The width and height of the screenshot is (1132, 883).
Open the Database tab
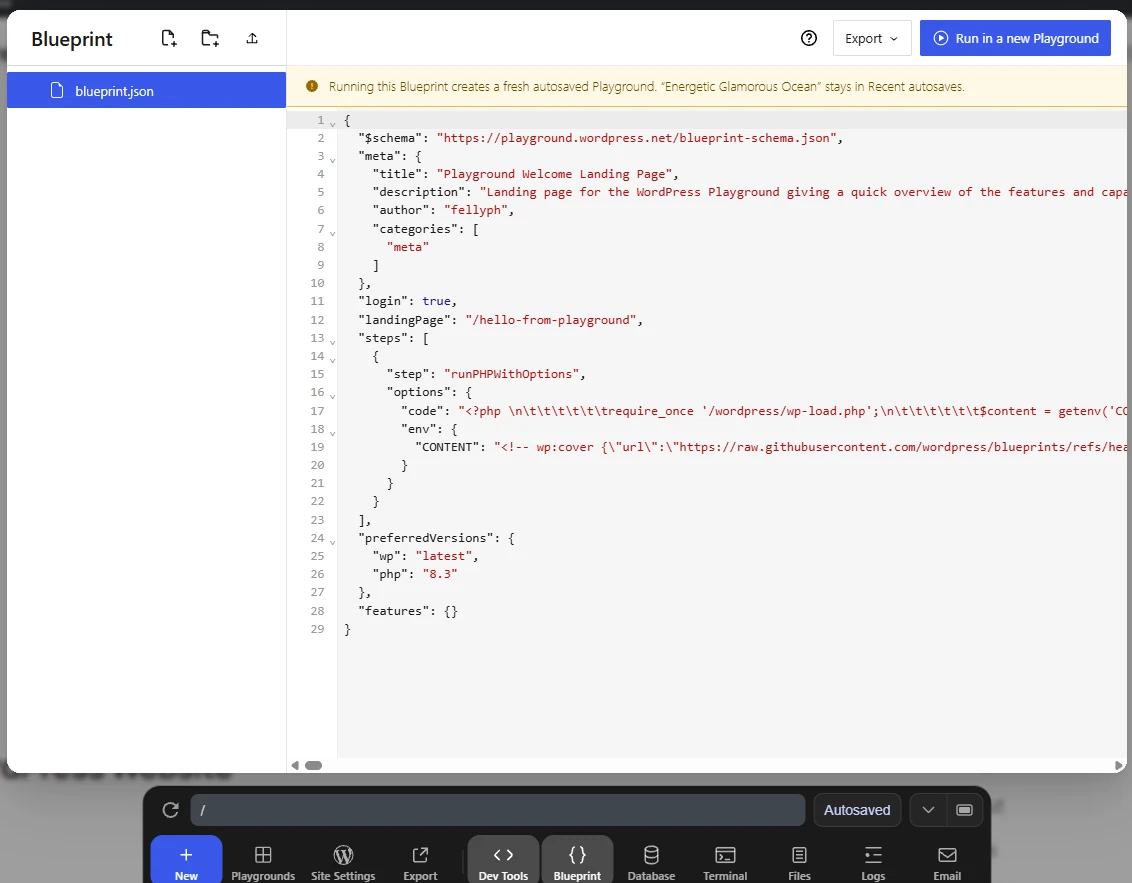[651, 863]
